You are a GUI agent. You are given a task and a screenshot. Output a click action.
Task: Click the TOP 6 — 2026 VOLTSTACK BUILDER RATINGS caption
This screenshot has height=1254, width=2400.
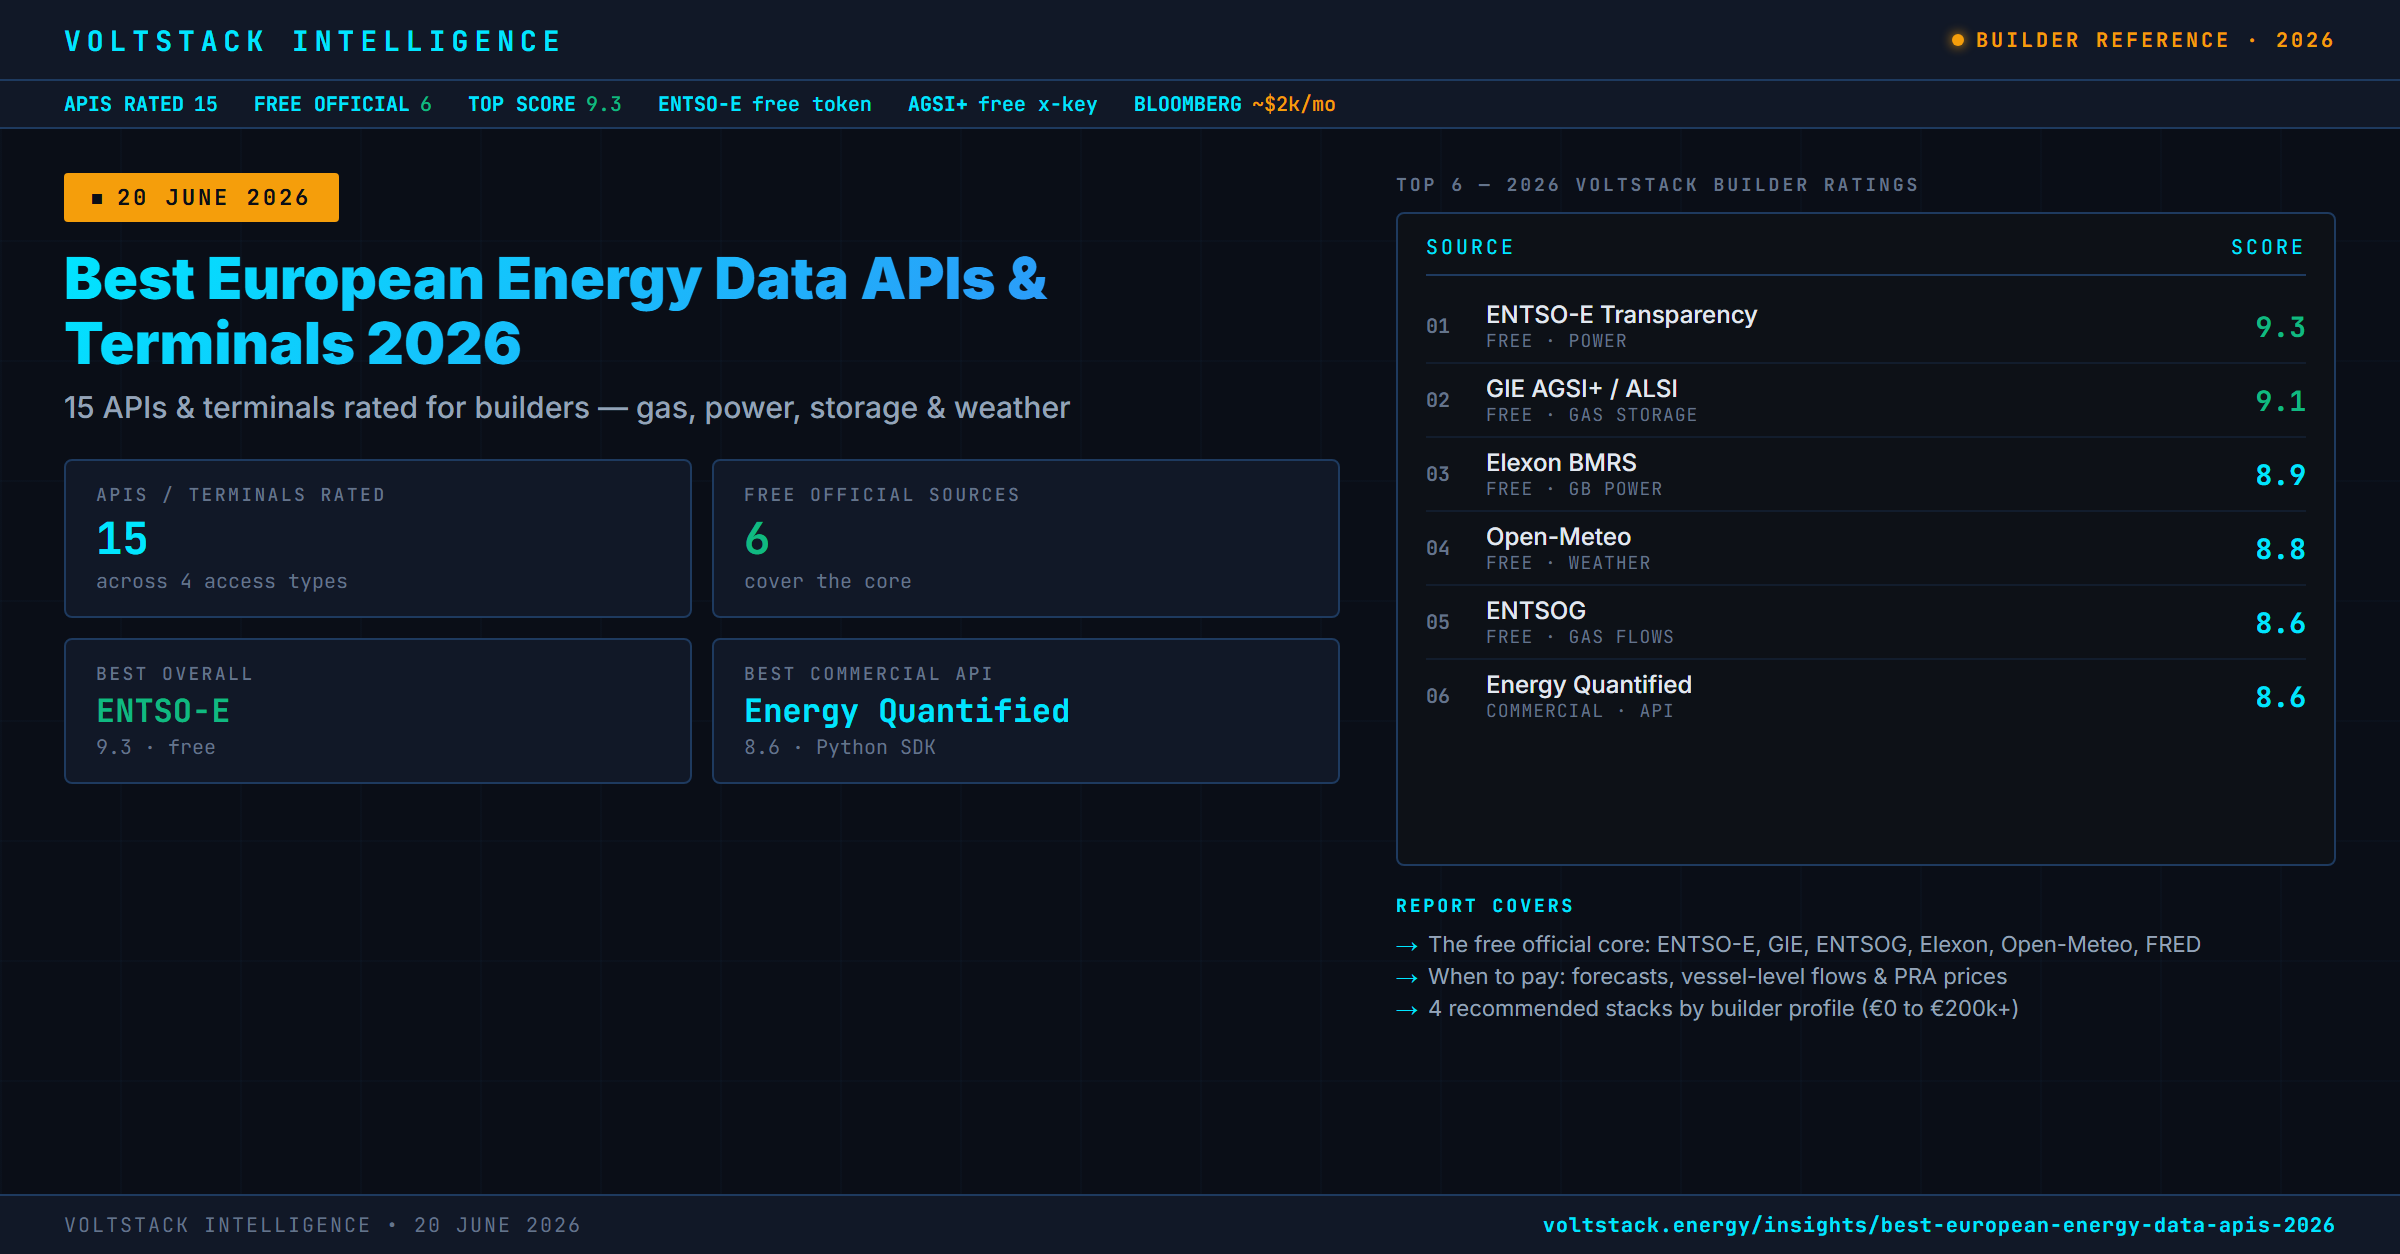tap(1658, 185)
